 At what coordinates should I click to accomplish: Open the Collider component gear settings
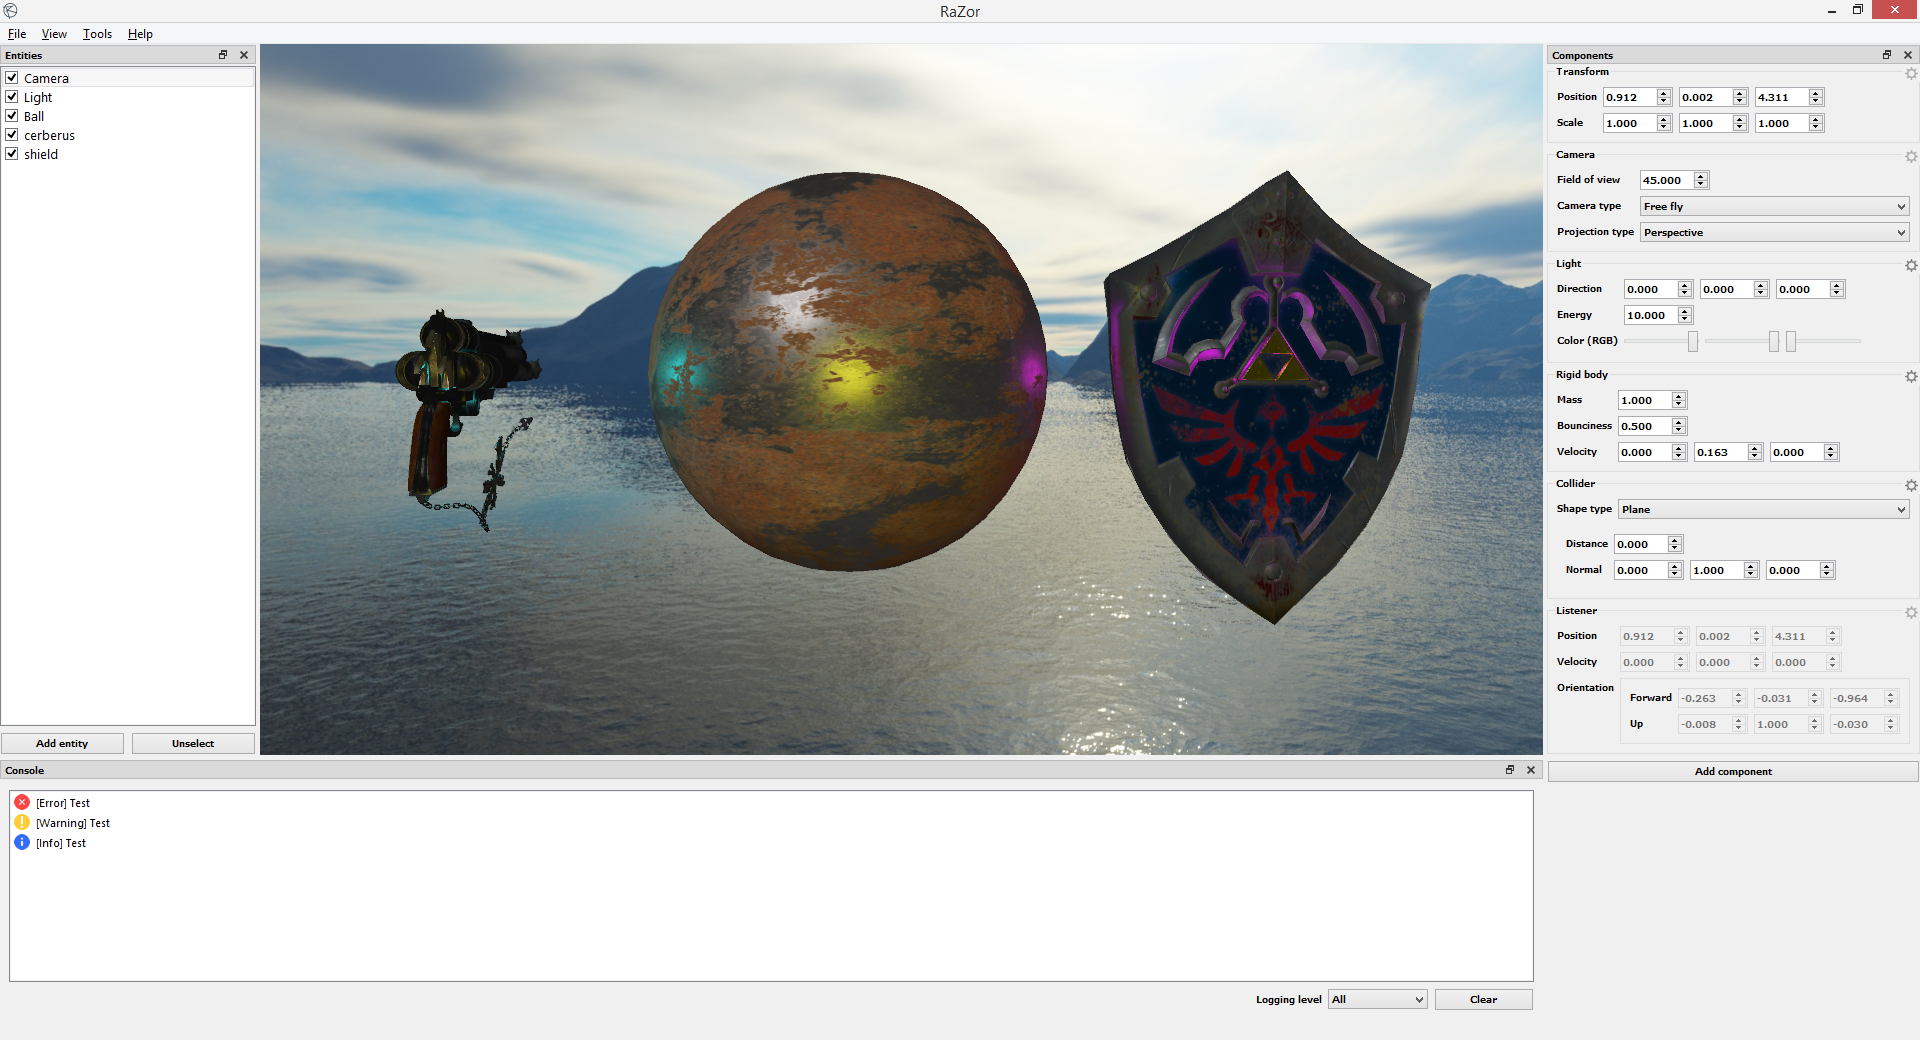(1911, 486)
